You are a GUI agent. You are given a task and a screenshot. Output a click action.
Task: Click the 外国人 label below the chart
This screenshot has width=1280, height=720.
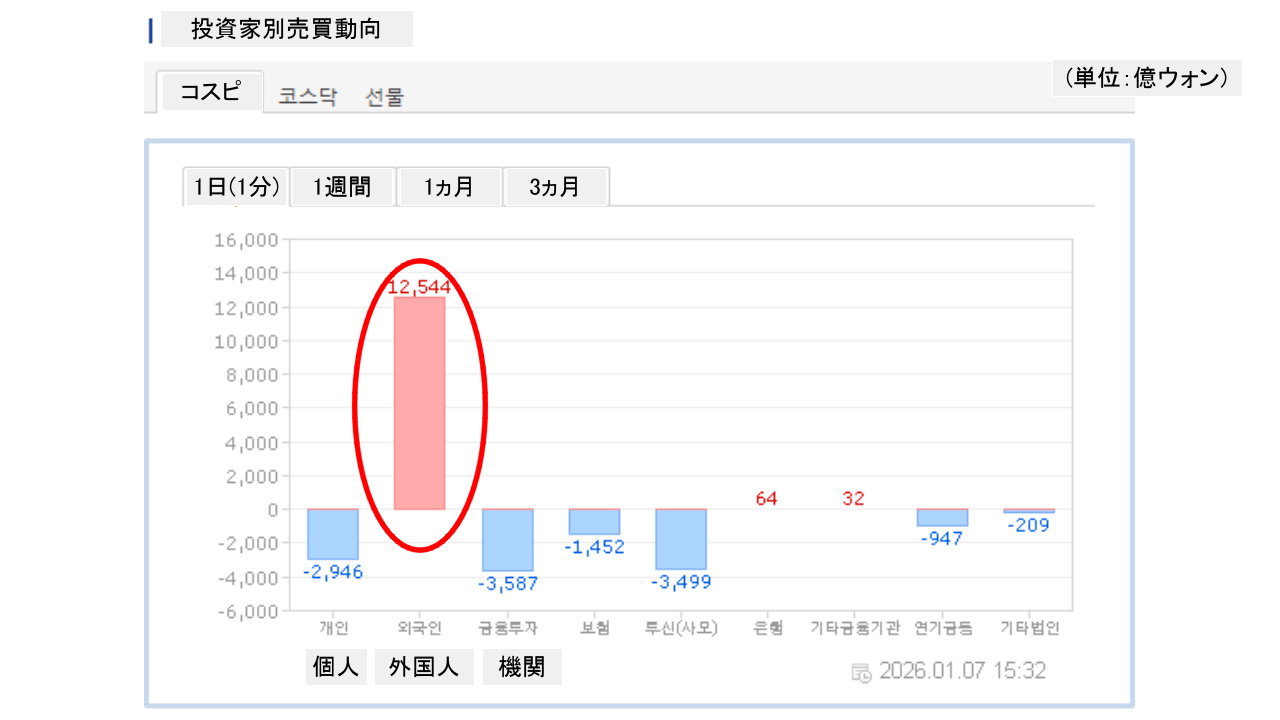point(424,667)
